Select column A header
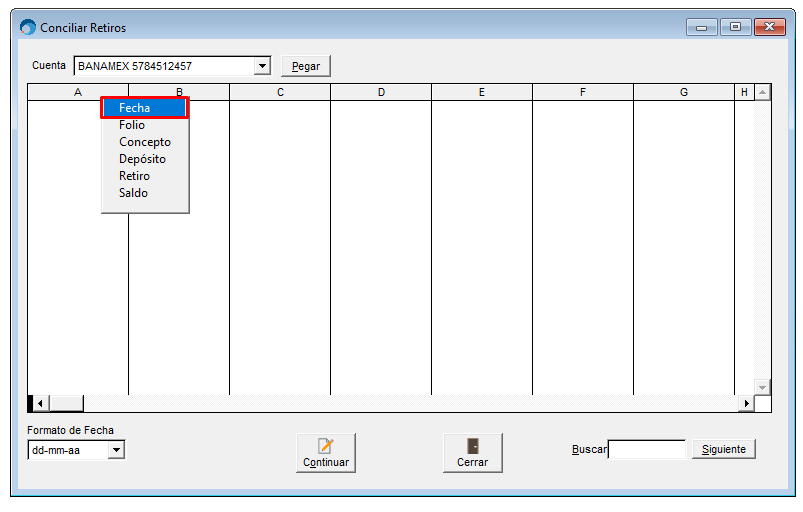Image resolution: width=803 pixels, height=512 pixels. (x=78, y=92)
